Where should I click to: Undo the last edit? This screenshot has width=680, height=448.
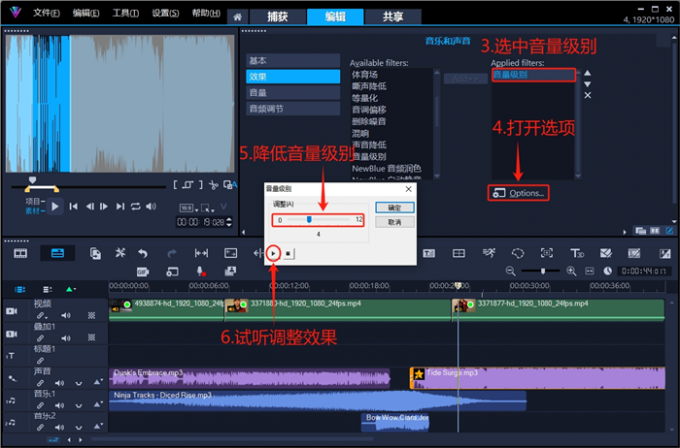(x=143, y=253)
